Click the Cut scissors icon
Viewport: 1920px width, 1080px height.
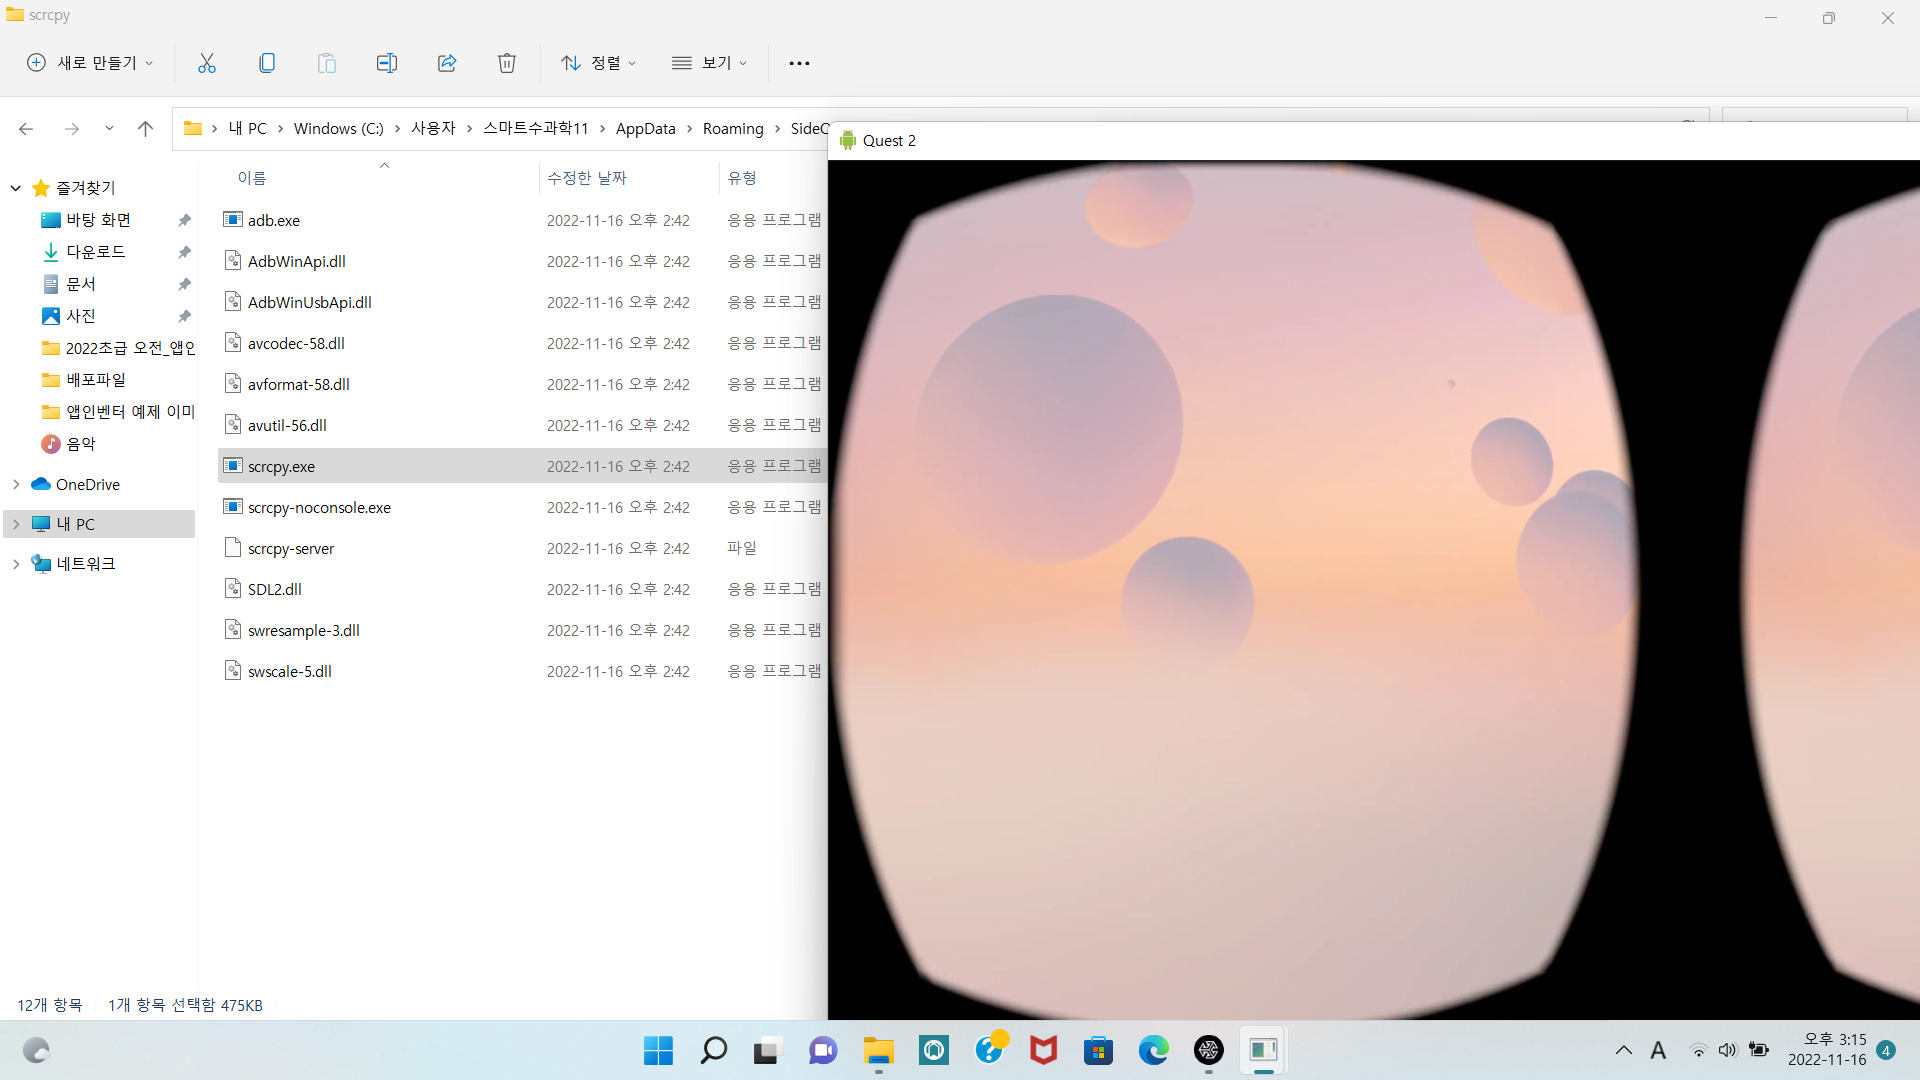[207, 63]
